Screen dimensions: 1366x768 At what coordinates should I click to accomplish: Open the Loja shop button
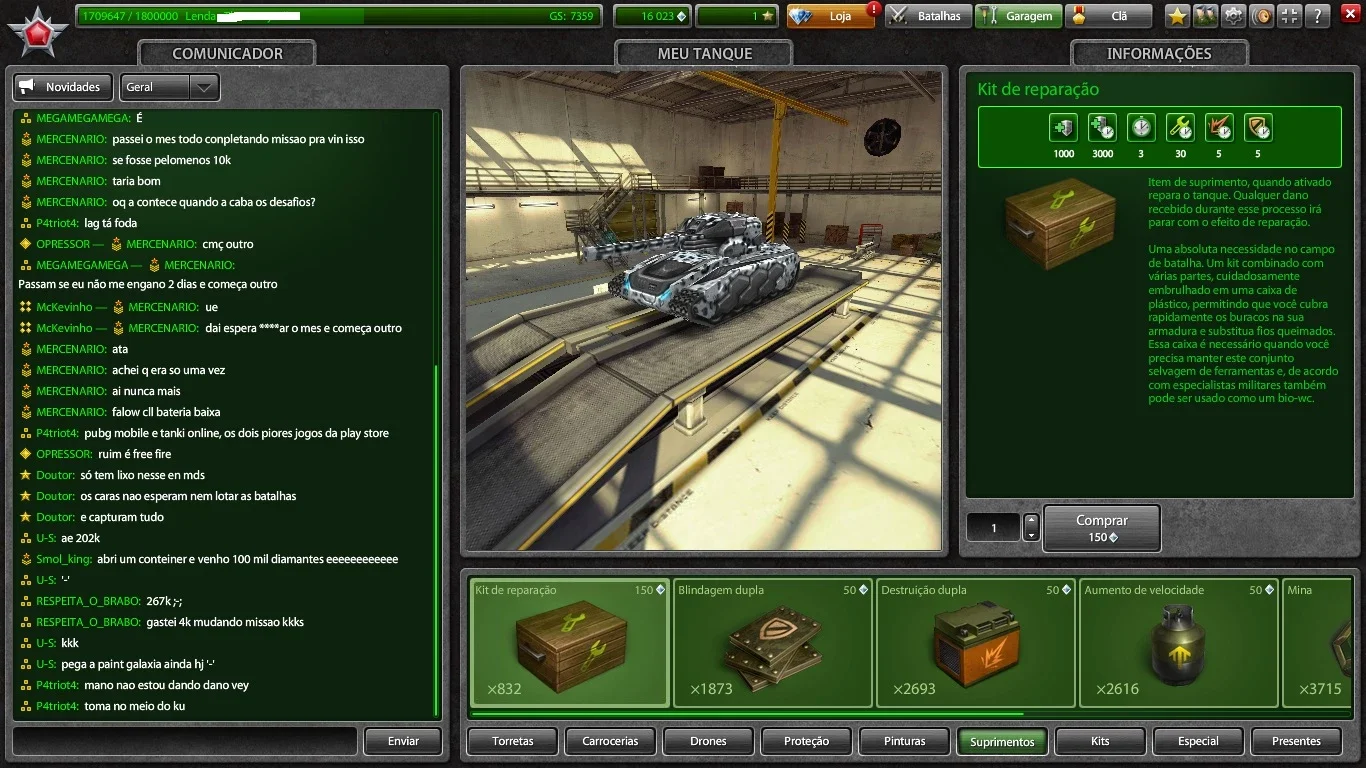pyautogui.click(x=831, y=16)
